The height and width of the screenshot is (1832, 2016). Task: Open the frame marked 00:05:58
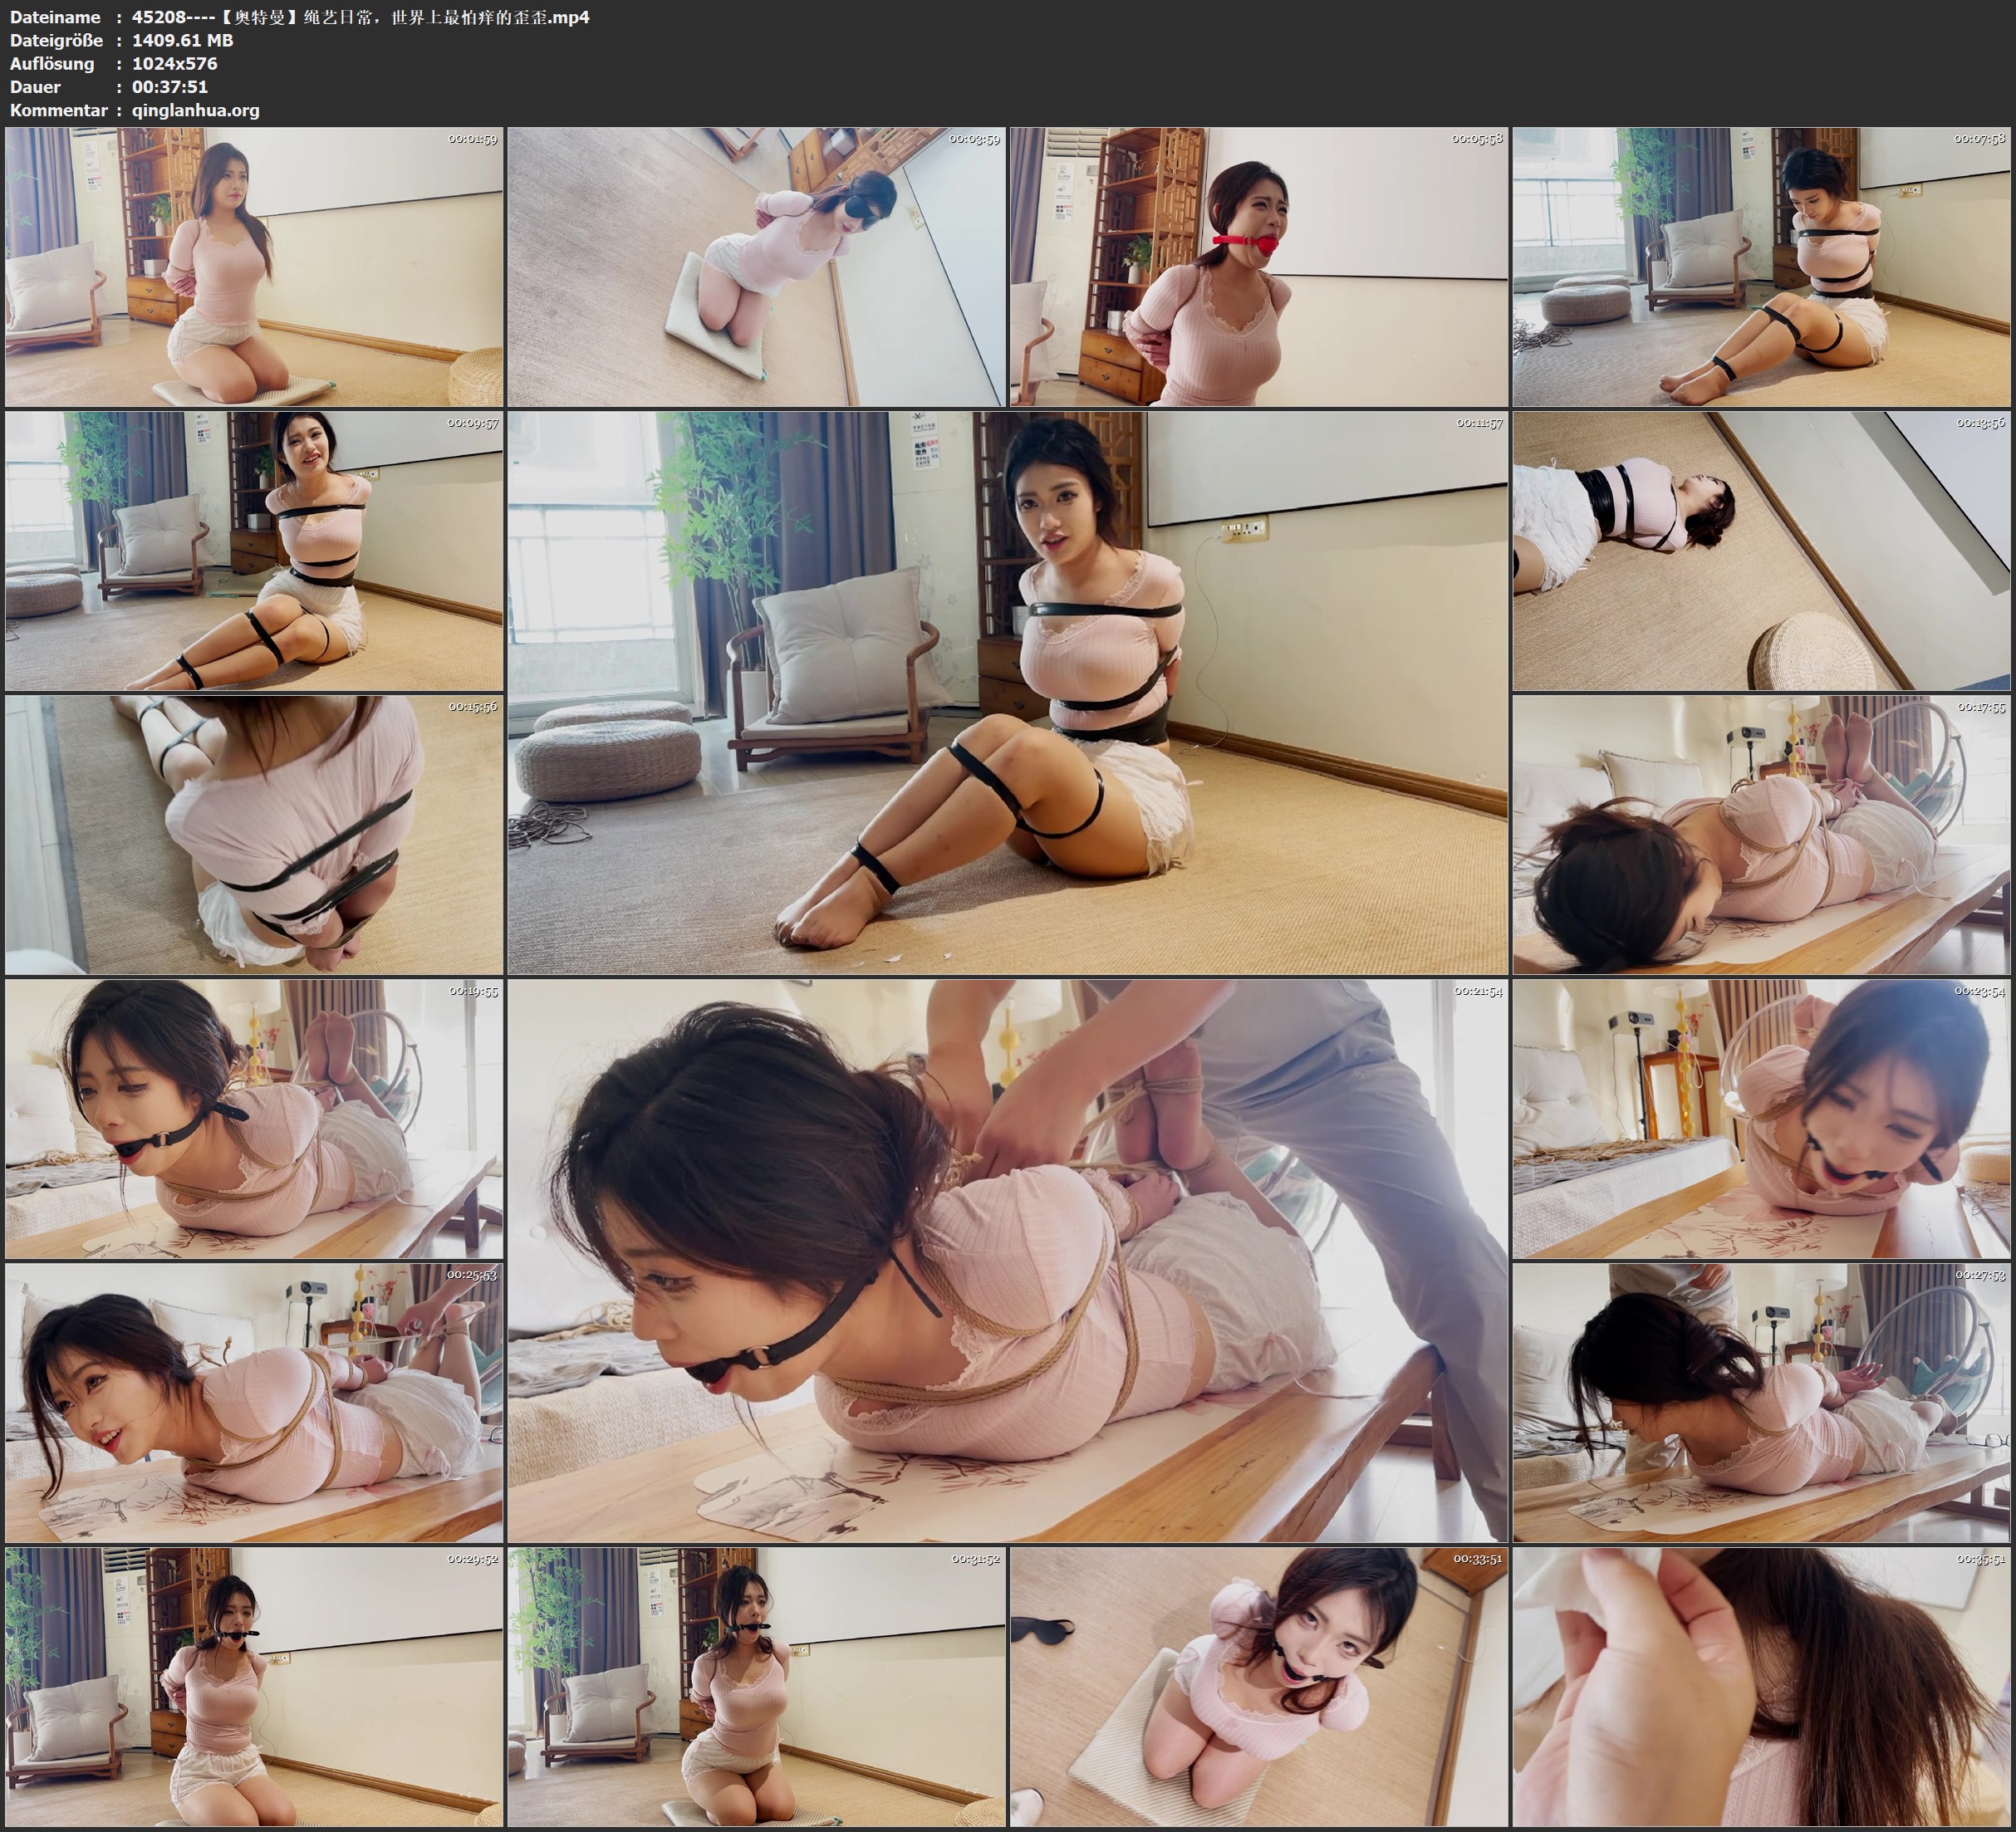click(1258, 267)
